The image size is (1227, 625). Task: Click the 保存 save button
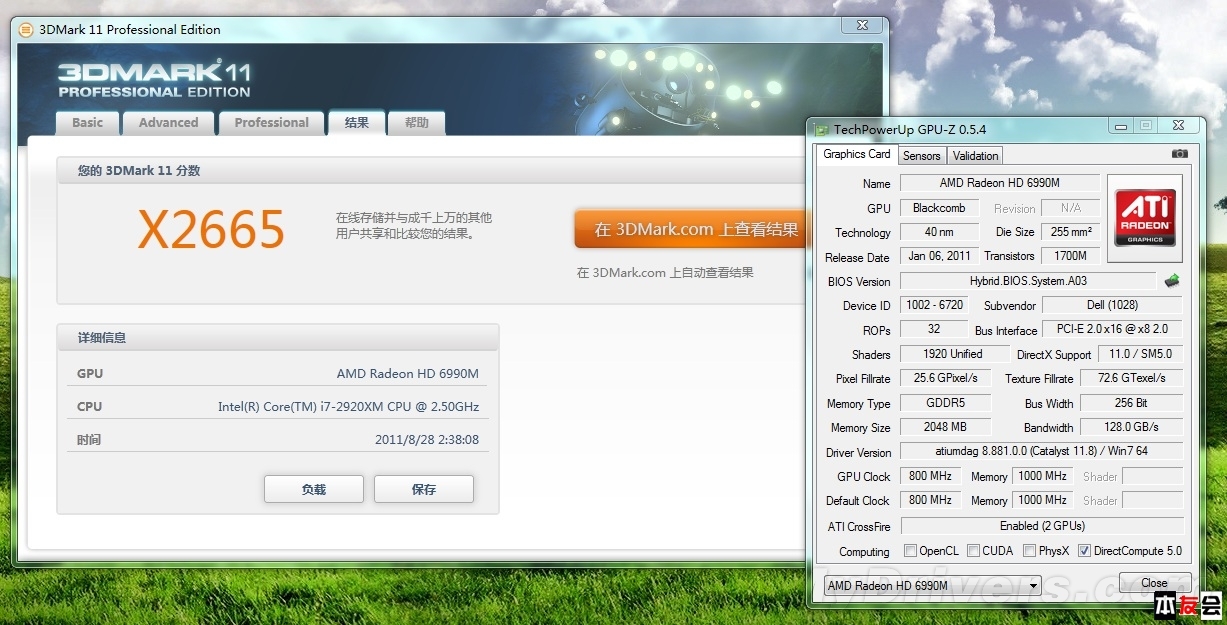(424, 489)
